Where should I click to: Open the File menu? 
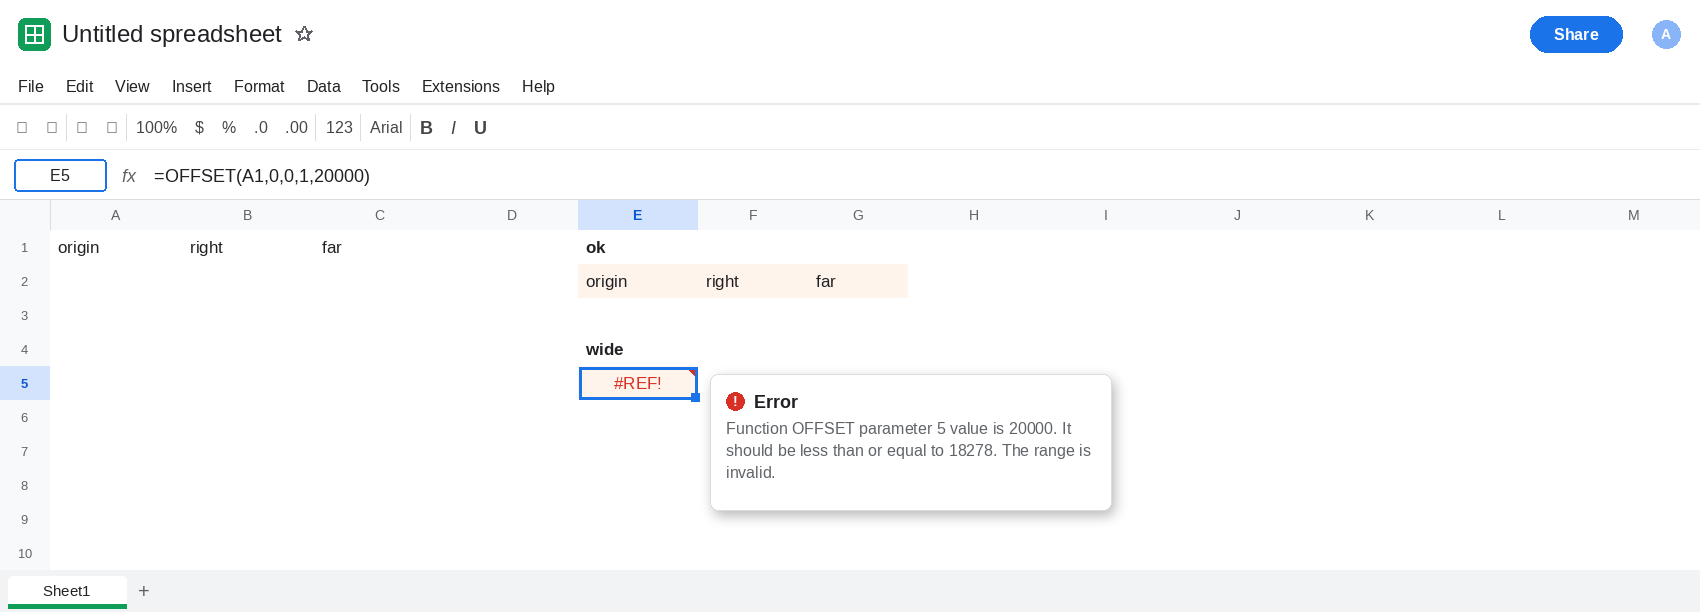tap(31, 86)
